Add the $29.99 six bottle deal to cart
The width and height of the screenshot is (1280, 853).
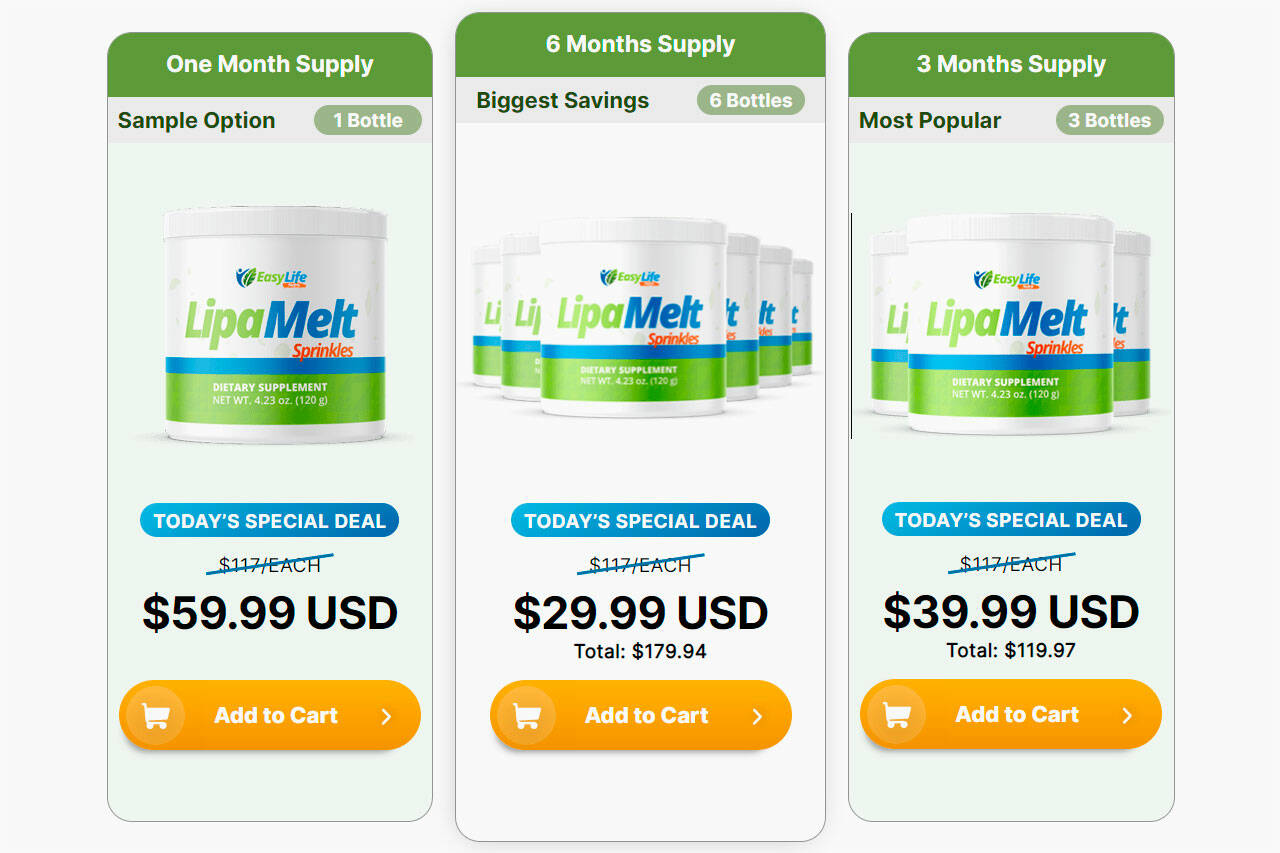tap(641, 715)
